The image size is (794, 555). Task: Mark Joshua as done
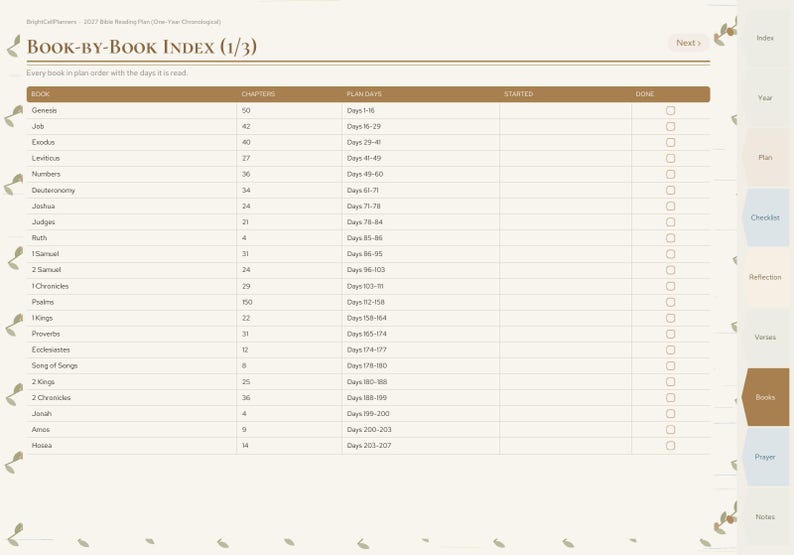click(x=670, y=206)
